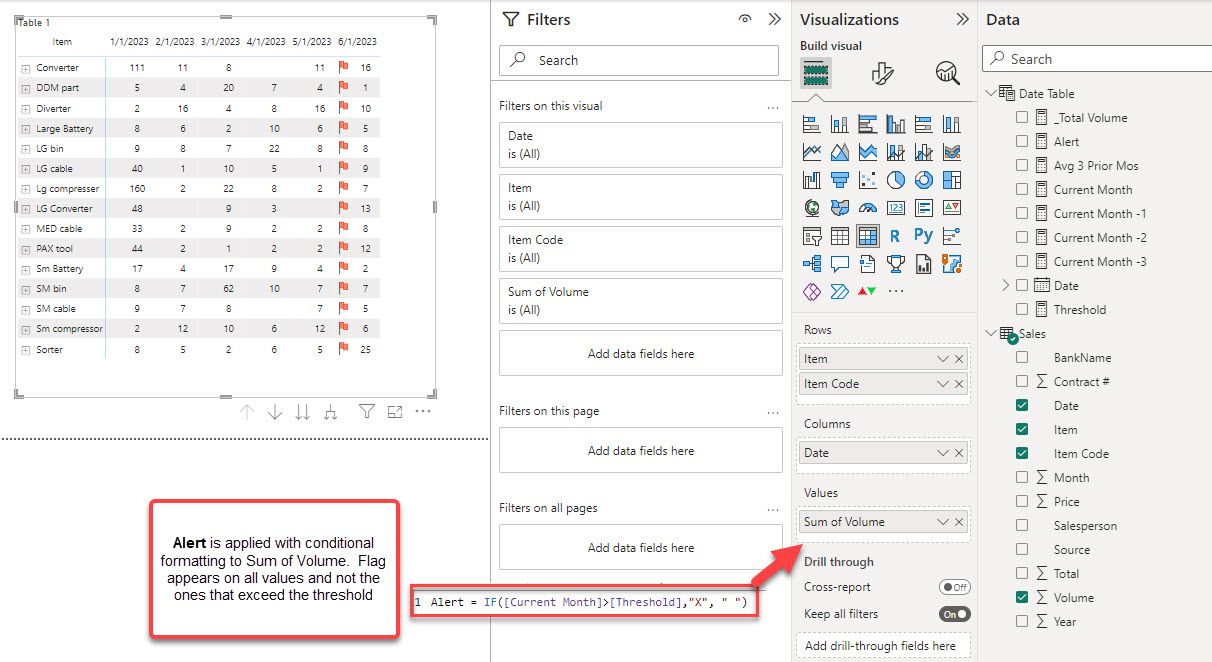Check the Threshold field checkbox

tap(1022, 309)
